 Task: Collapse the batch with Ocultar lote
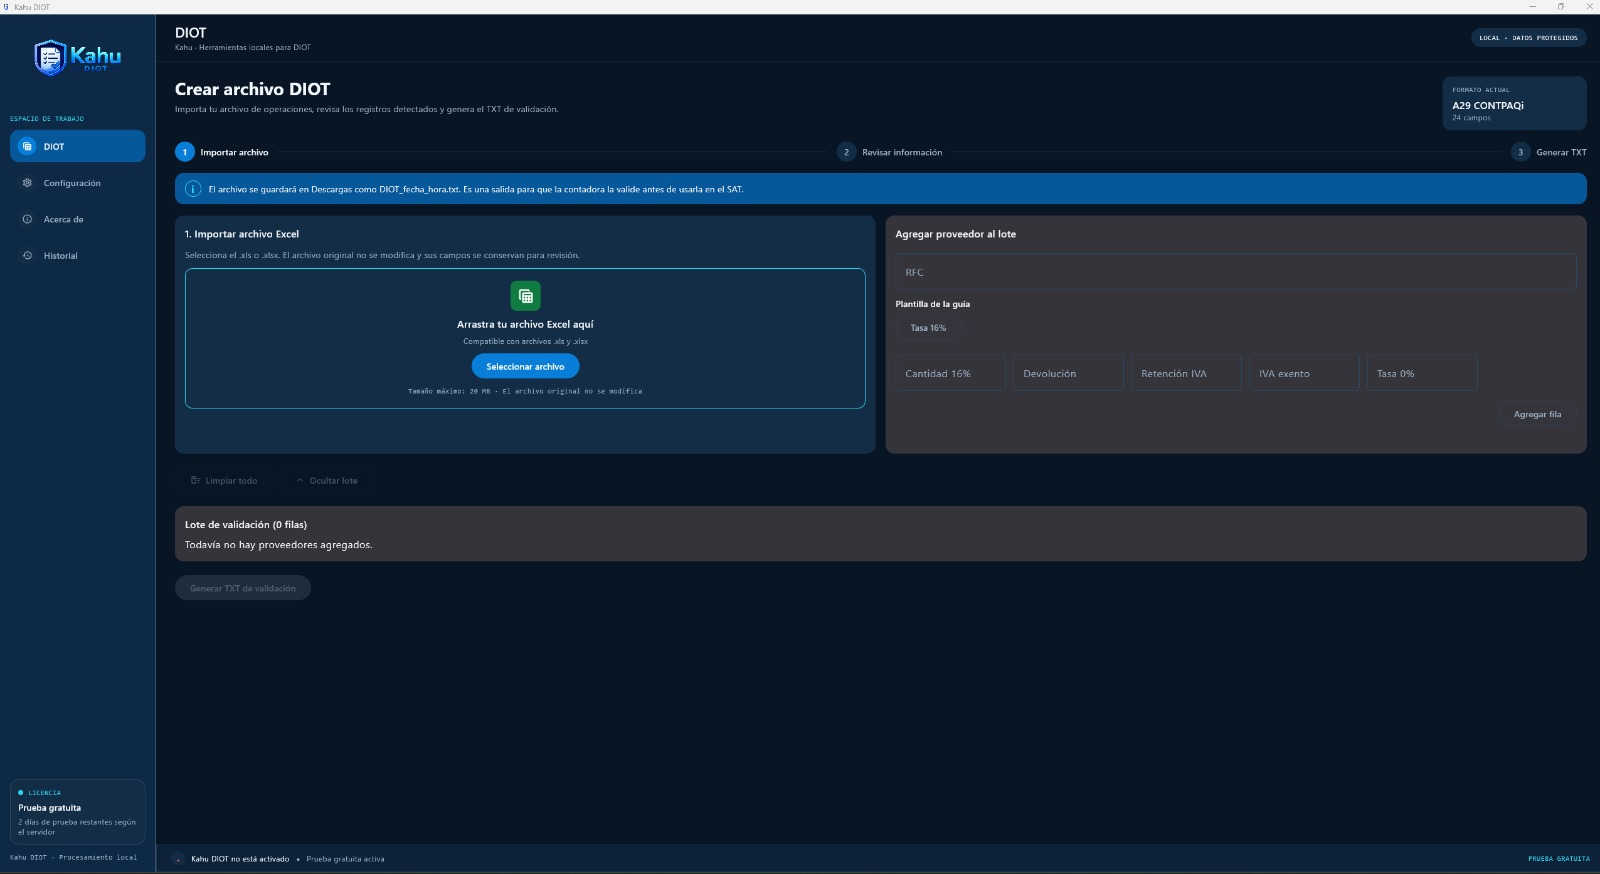tap(327, 481)
